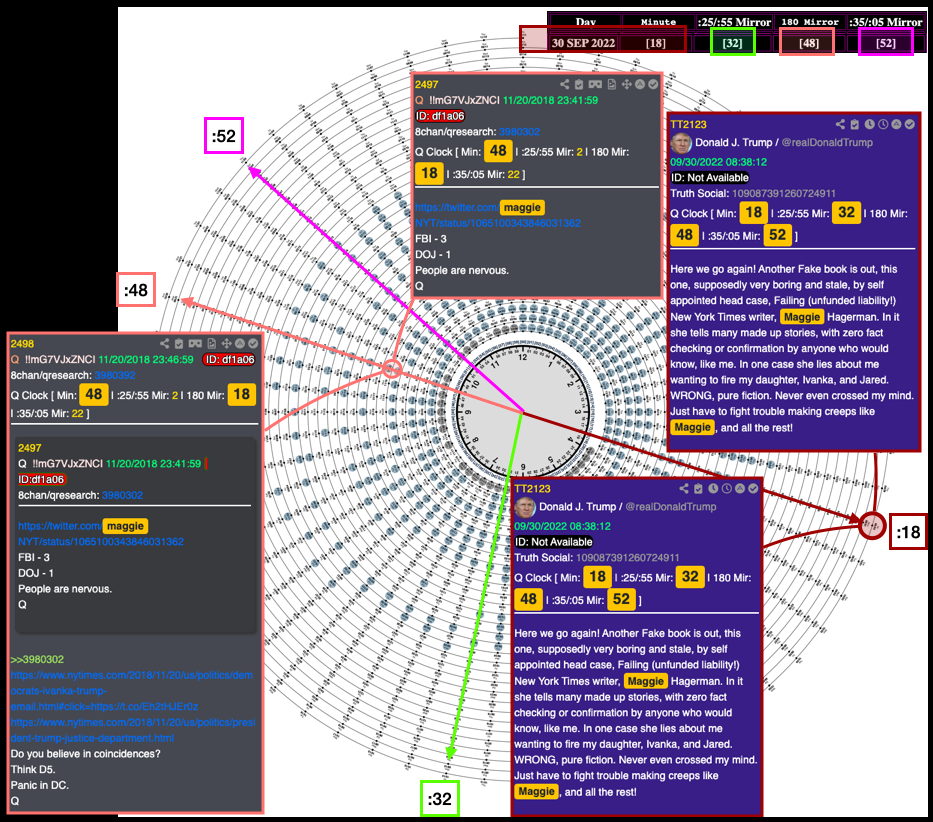Toggle circled checkmark on the lower TT2123 card

(x=754, y=489)
